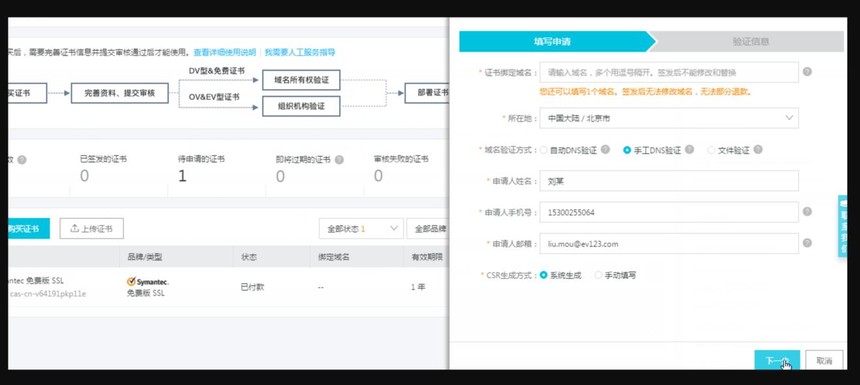Click help icon next to certificate domain field
The height and width of the screenshot is (385, 860).
pos(807,72)
